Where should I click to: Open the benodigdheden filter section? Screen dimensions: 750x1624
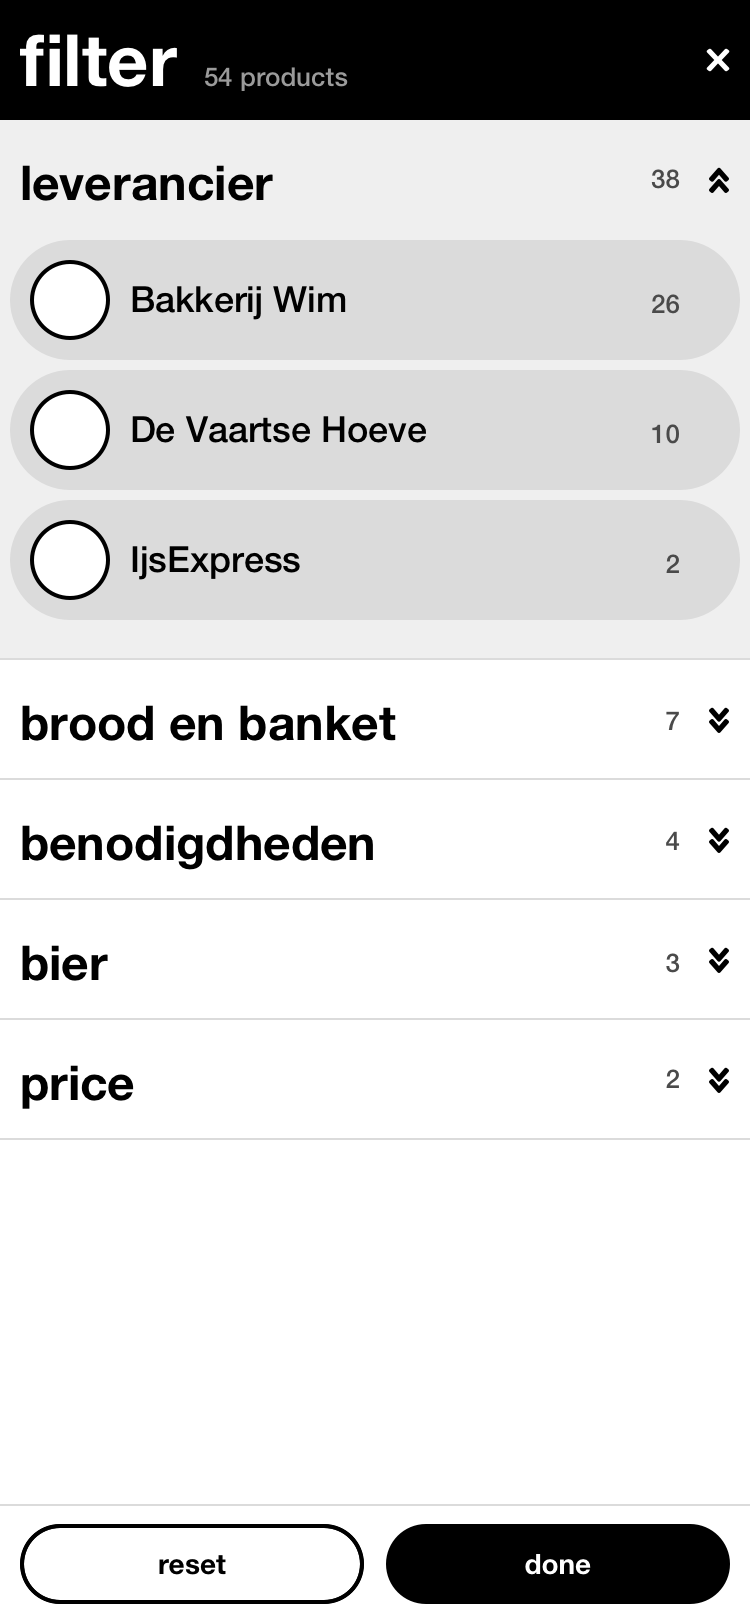point(375,840)
